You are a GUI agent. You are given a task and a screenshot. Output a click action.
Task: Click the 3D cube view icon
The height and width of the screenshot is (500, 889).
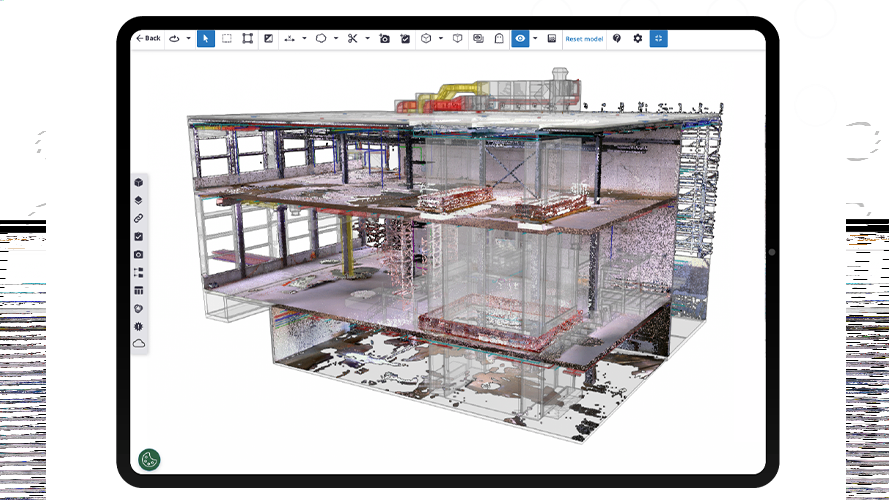click(x=426, y=39)
